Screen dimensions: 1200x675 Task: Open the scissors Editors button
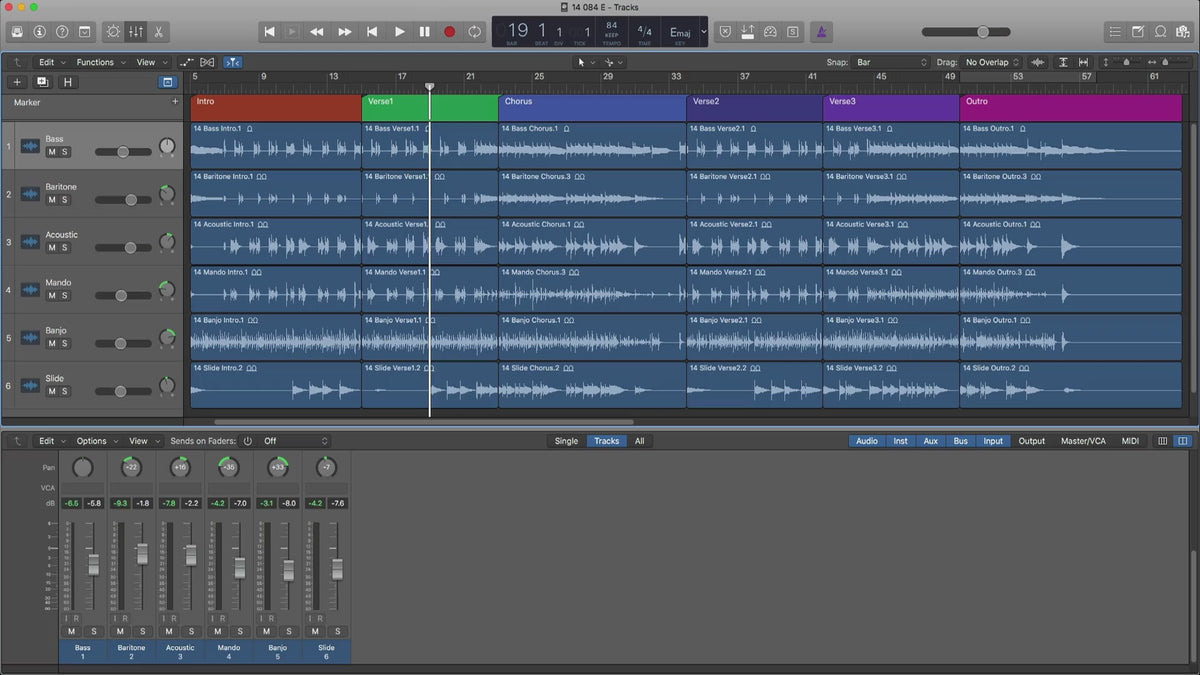(x=159, y=32)
